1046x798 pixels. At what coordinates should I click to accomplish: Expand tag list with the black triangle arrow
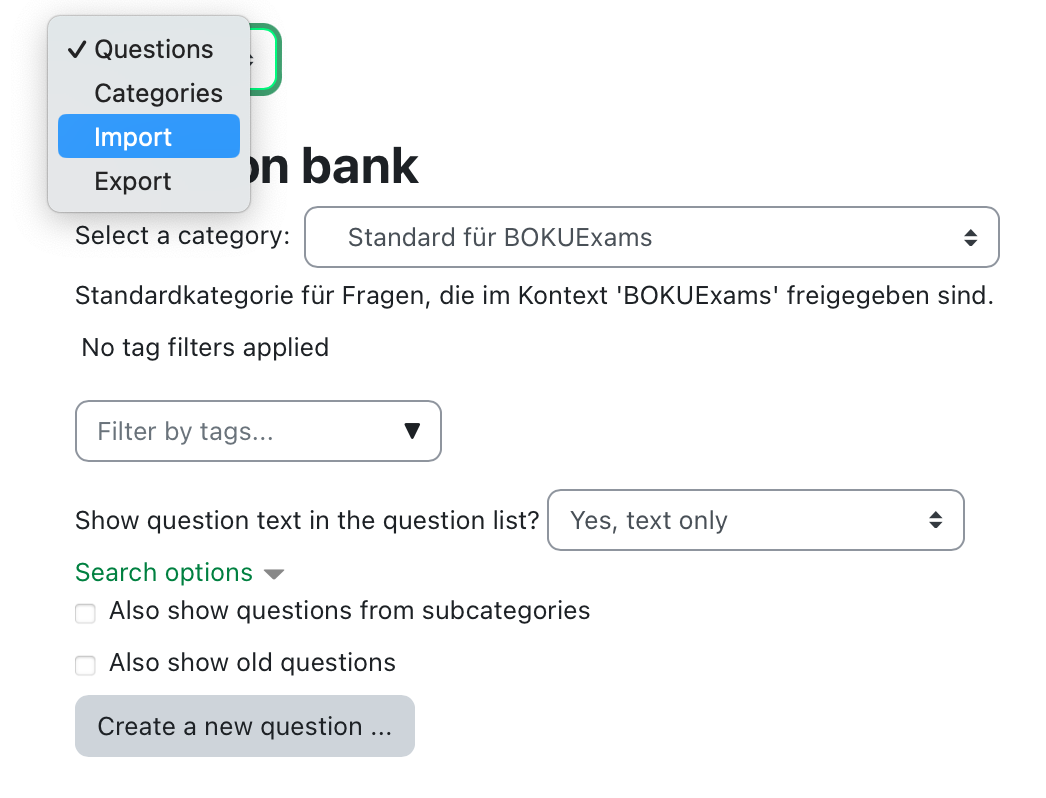pos(412,431)
